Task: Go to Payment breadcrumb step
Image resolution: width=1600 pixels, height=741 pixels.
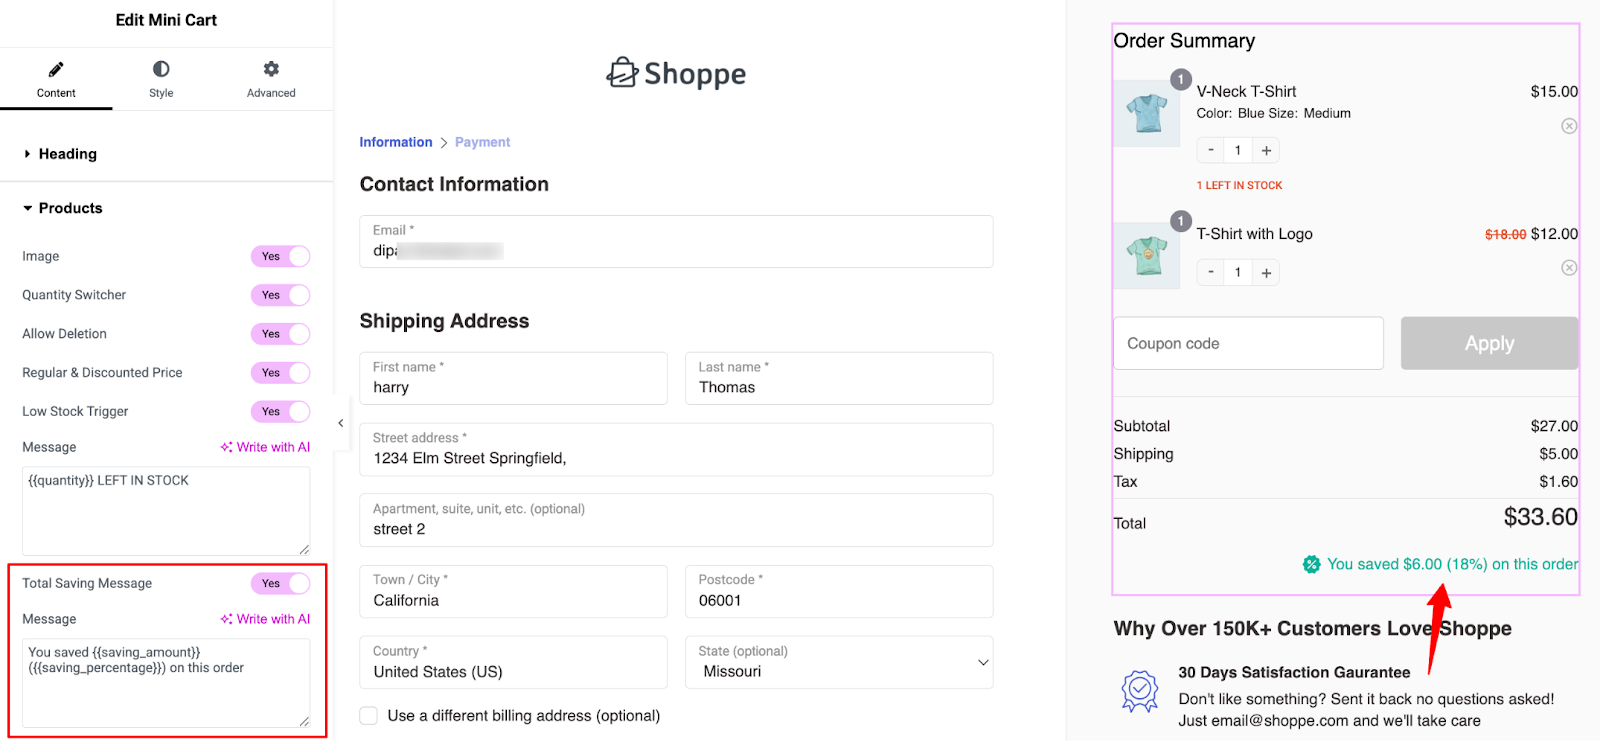Action: (x=482, y=142)
